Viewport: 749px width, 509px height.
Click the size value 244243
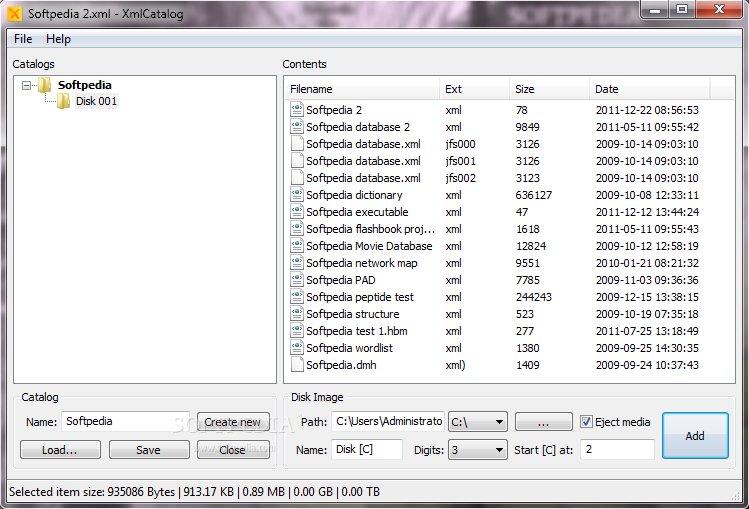click(x=534, y=297)
